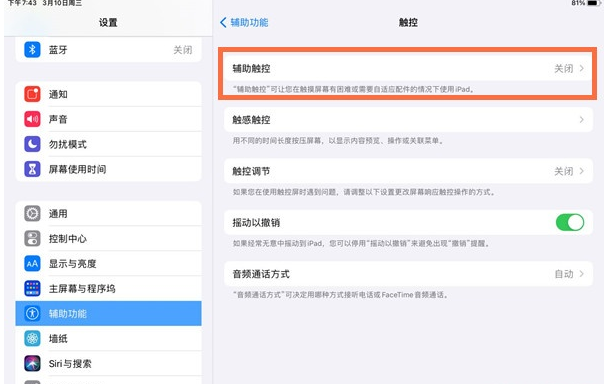Image resolution: width=604 pixels, height=384 pixels.
Task: Expand the 辅助触控 row chevron
Action: pos(582,69)
